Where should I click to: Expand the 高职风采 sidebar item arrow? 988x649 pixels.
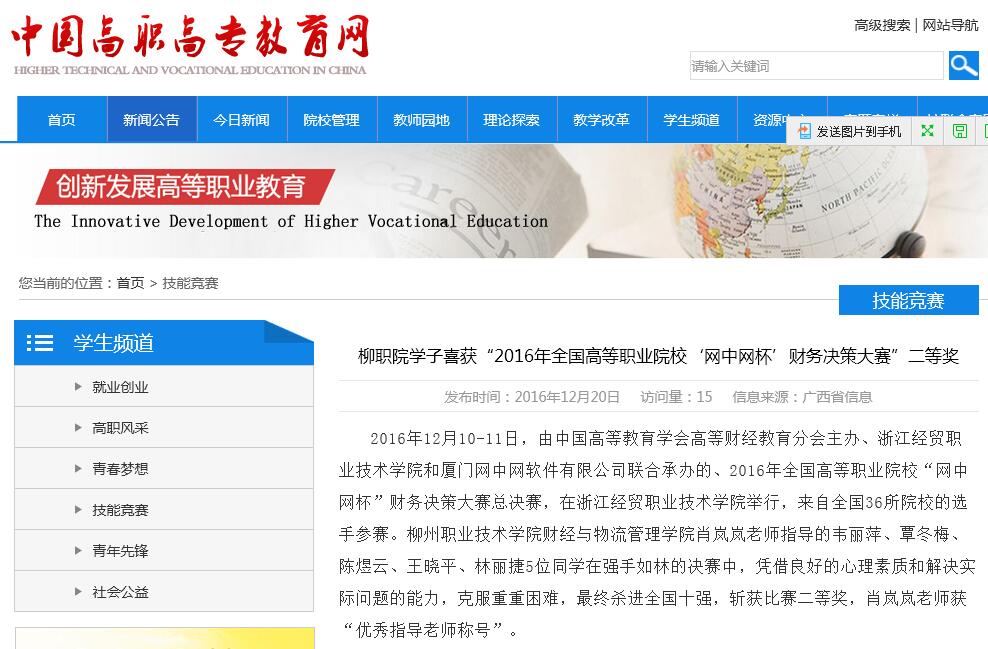pyautogui.click(x=78, y=428)
